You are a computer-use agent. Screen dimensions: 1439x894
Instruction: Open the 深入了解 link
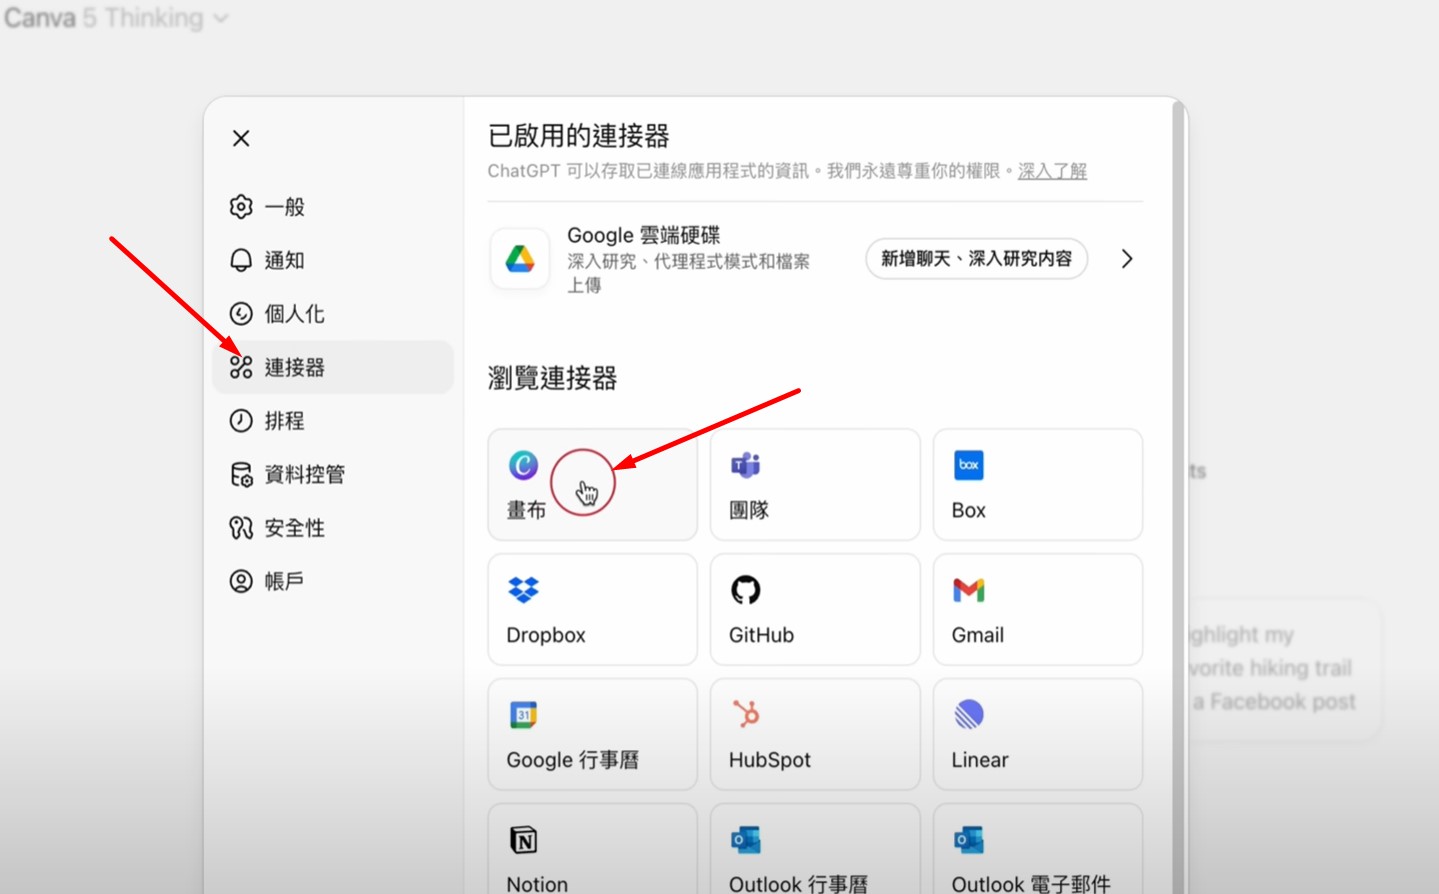[x=1052, y=171]
